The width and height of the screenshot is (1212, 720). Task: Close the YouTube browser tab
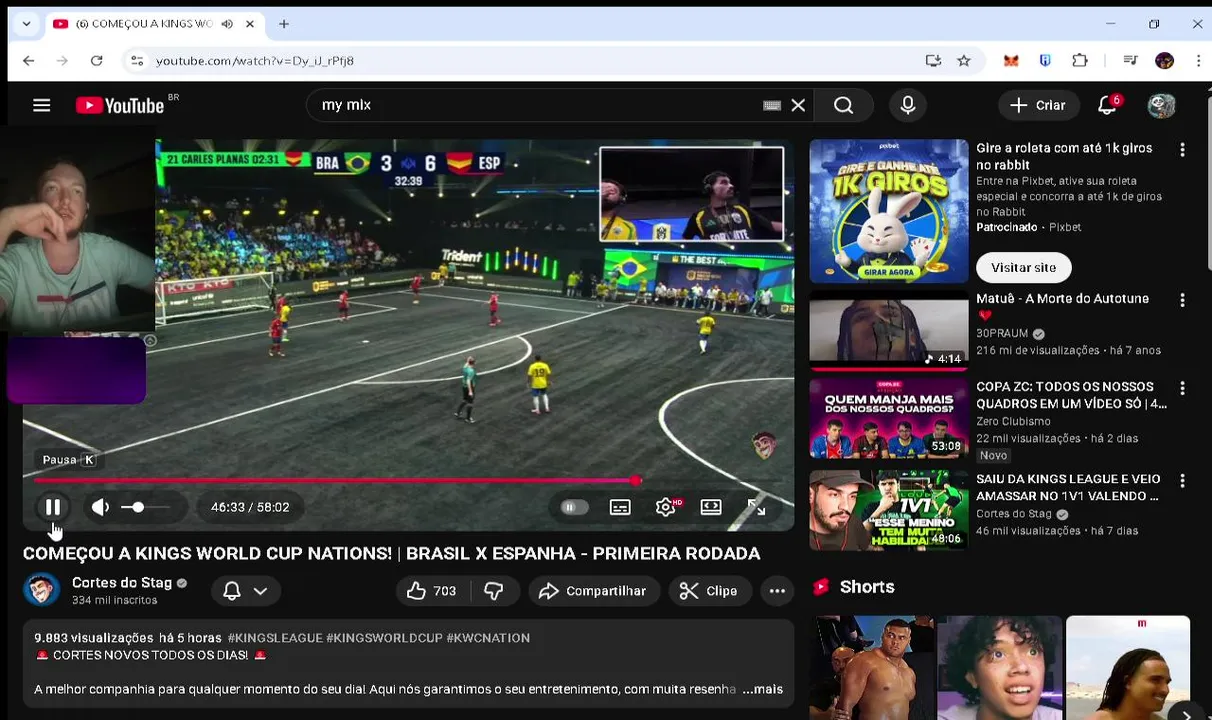coord(250,24)
